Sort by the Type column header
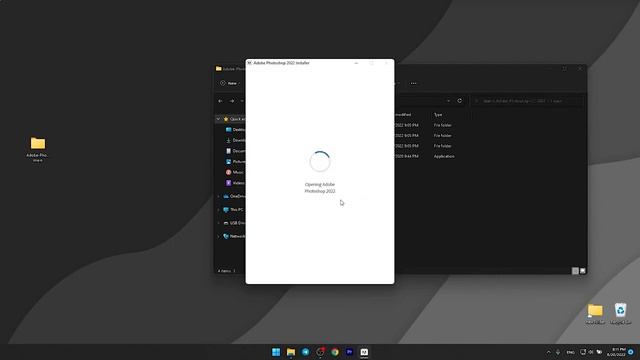Viewport: 640px width, 360px height. coord(438,115)
